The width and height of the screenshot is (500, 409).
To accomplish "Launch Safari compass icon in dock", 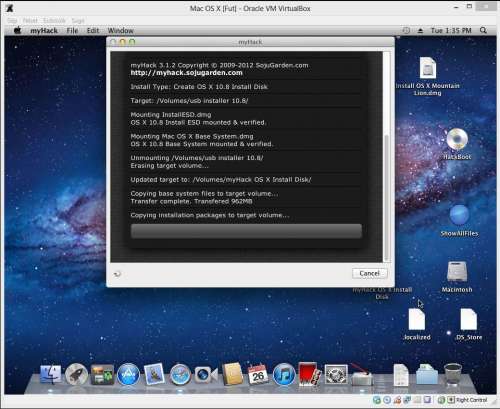I will (180, 375).
